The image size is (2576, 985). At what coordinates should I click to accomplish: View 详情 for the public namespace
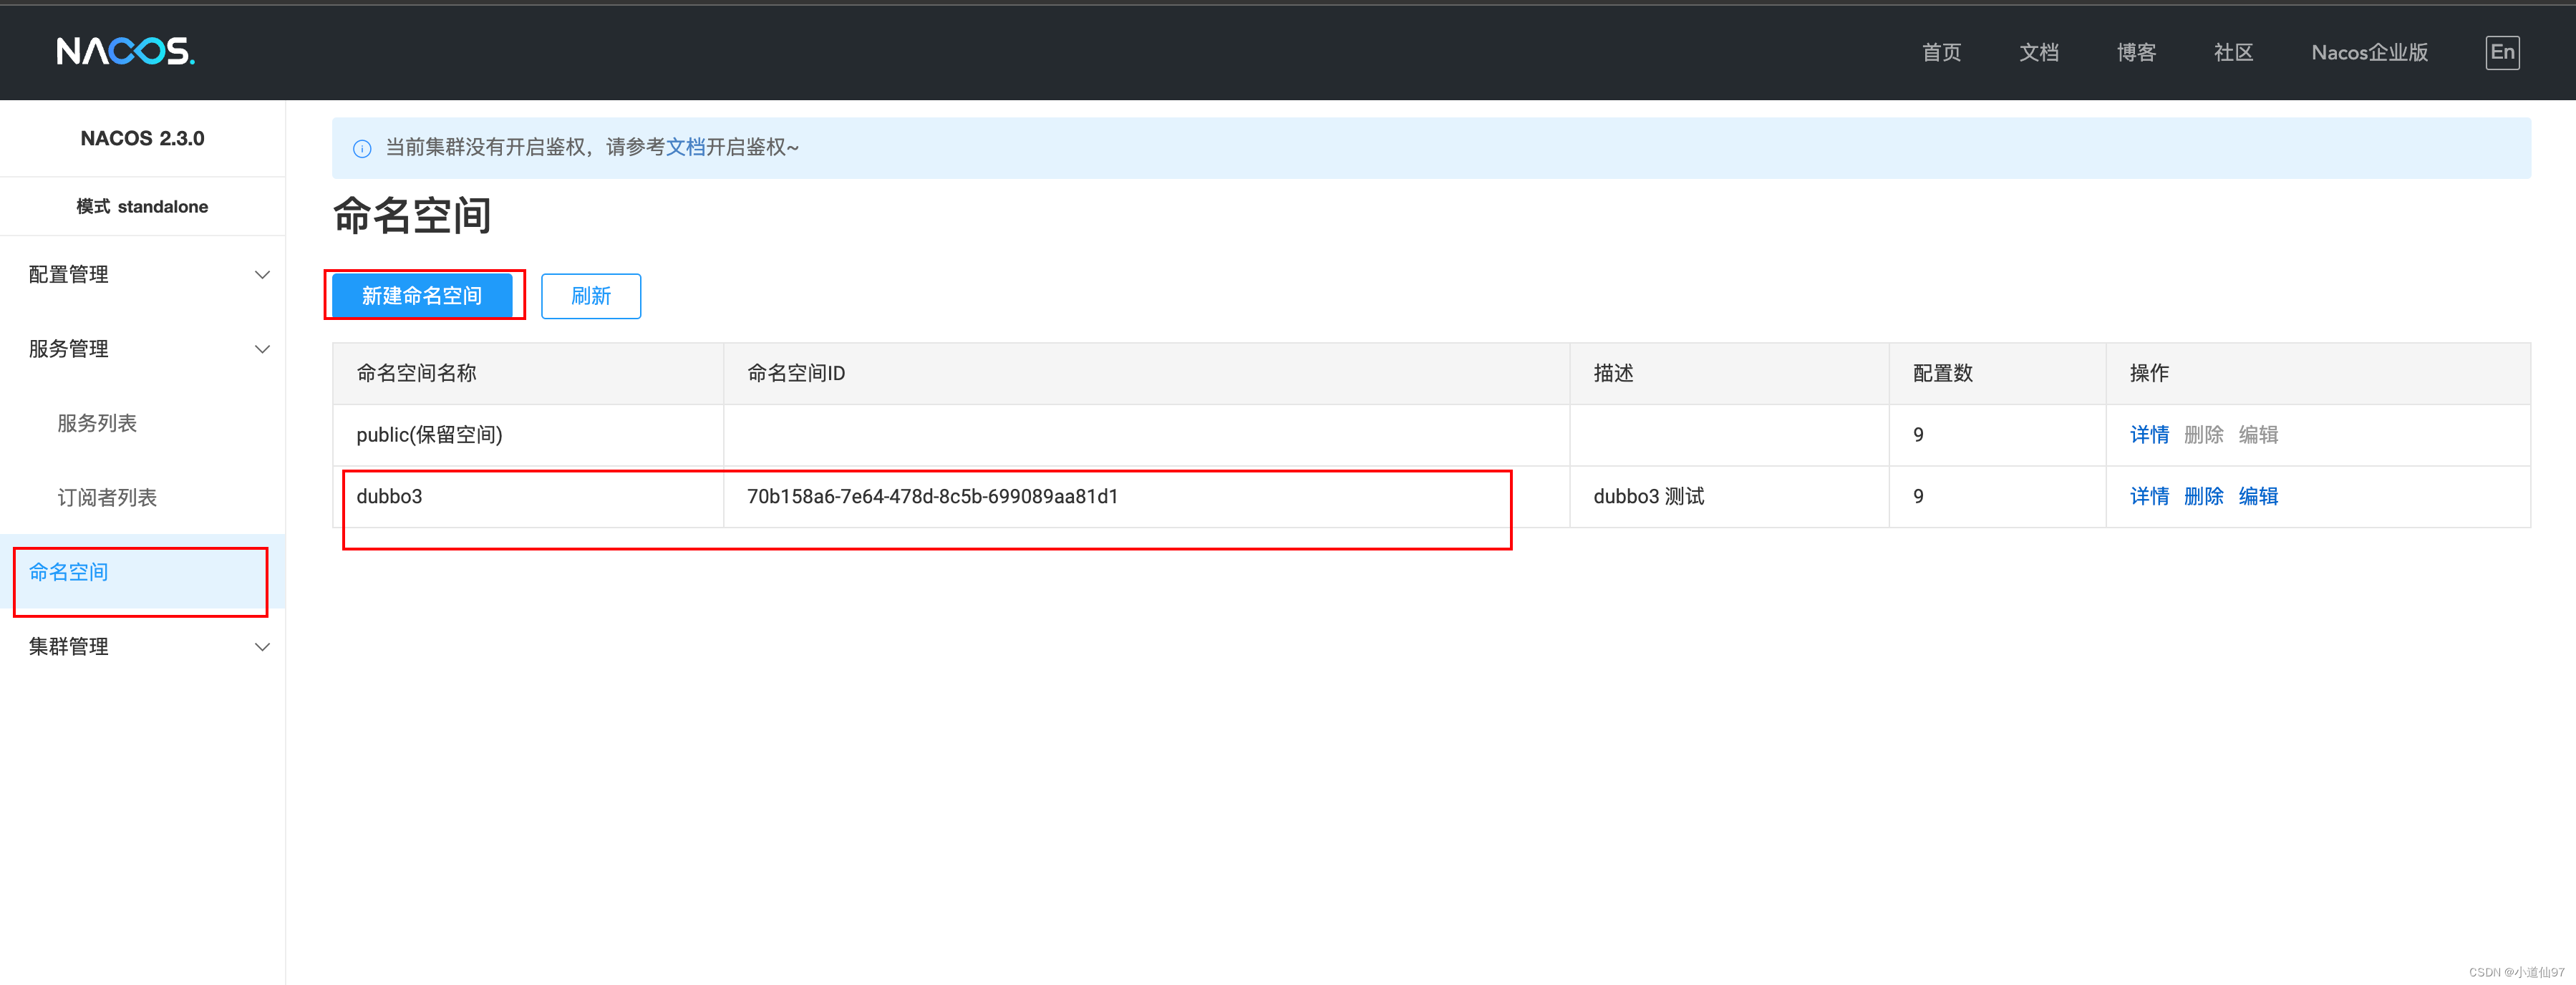point(2149,435)
